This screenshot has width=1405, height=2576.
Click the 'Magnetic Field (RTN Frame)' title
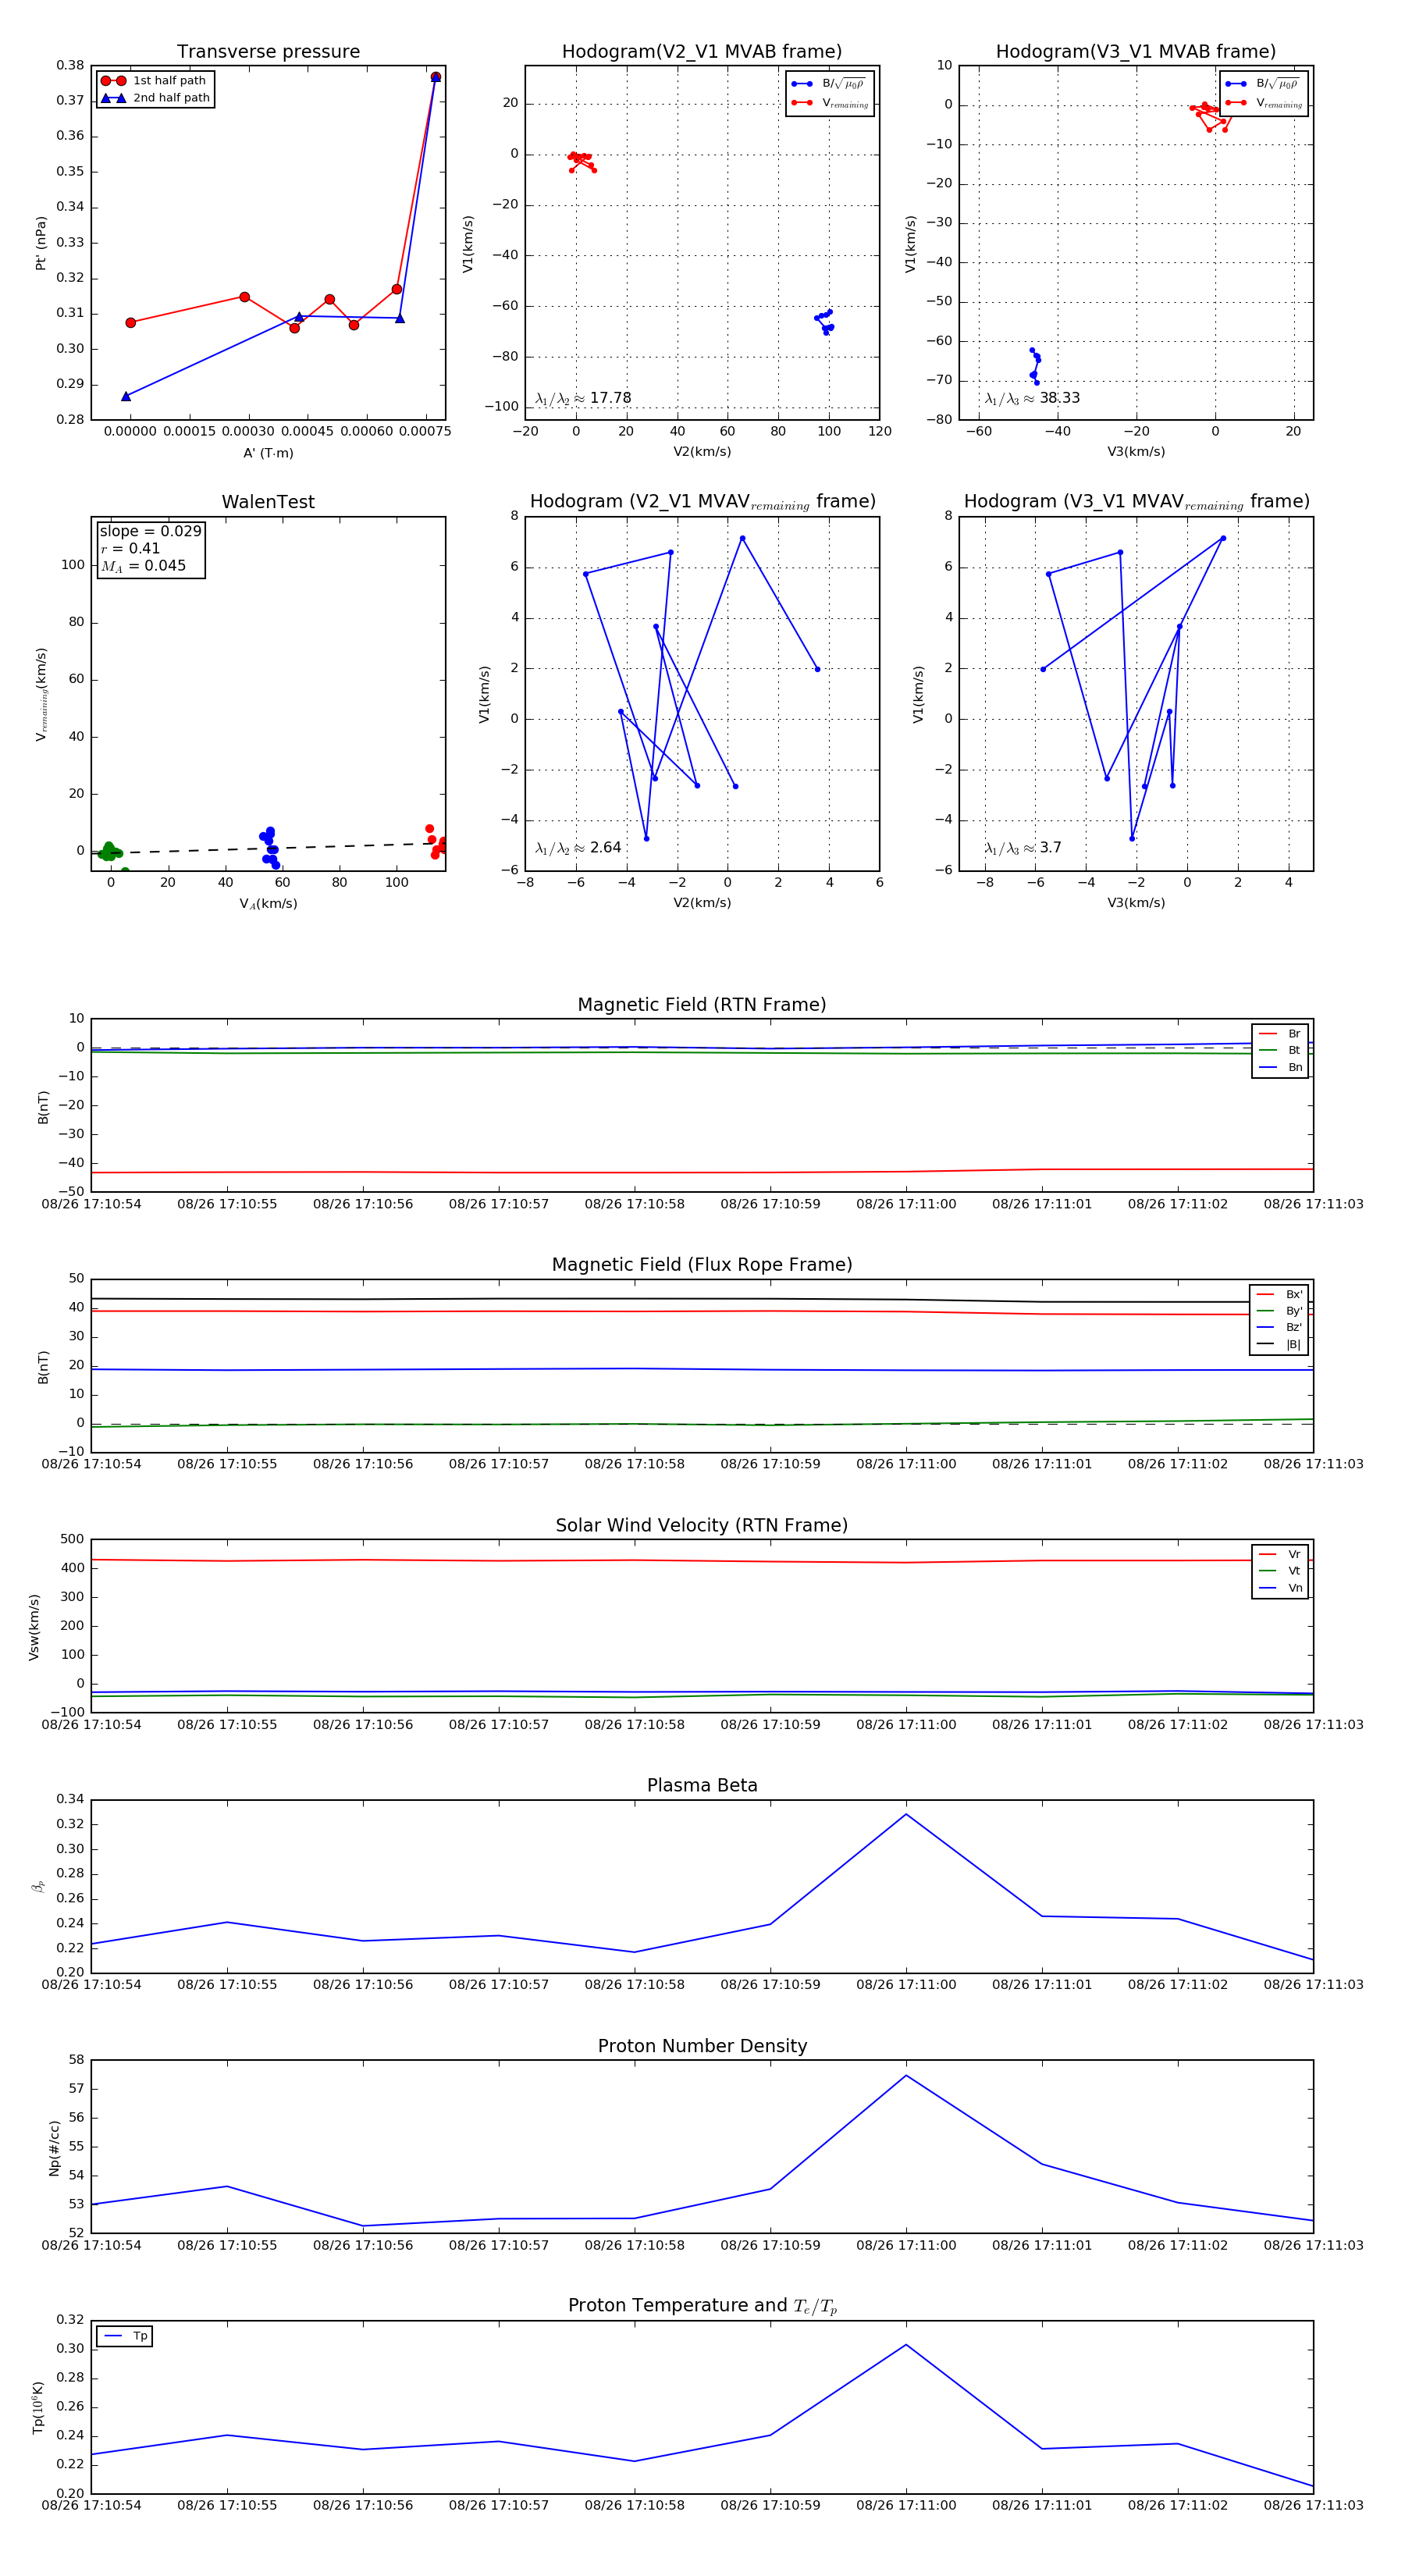click(702, 1005)
